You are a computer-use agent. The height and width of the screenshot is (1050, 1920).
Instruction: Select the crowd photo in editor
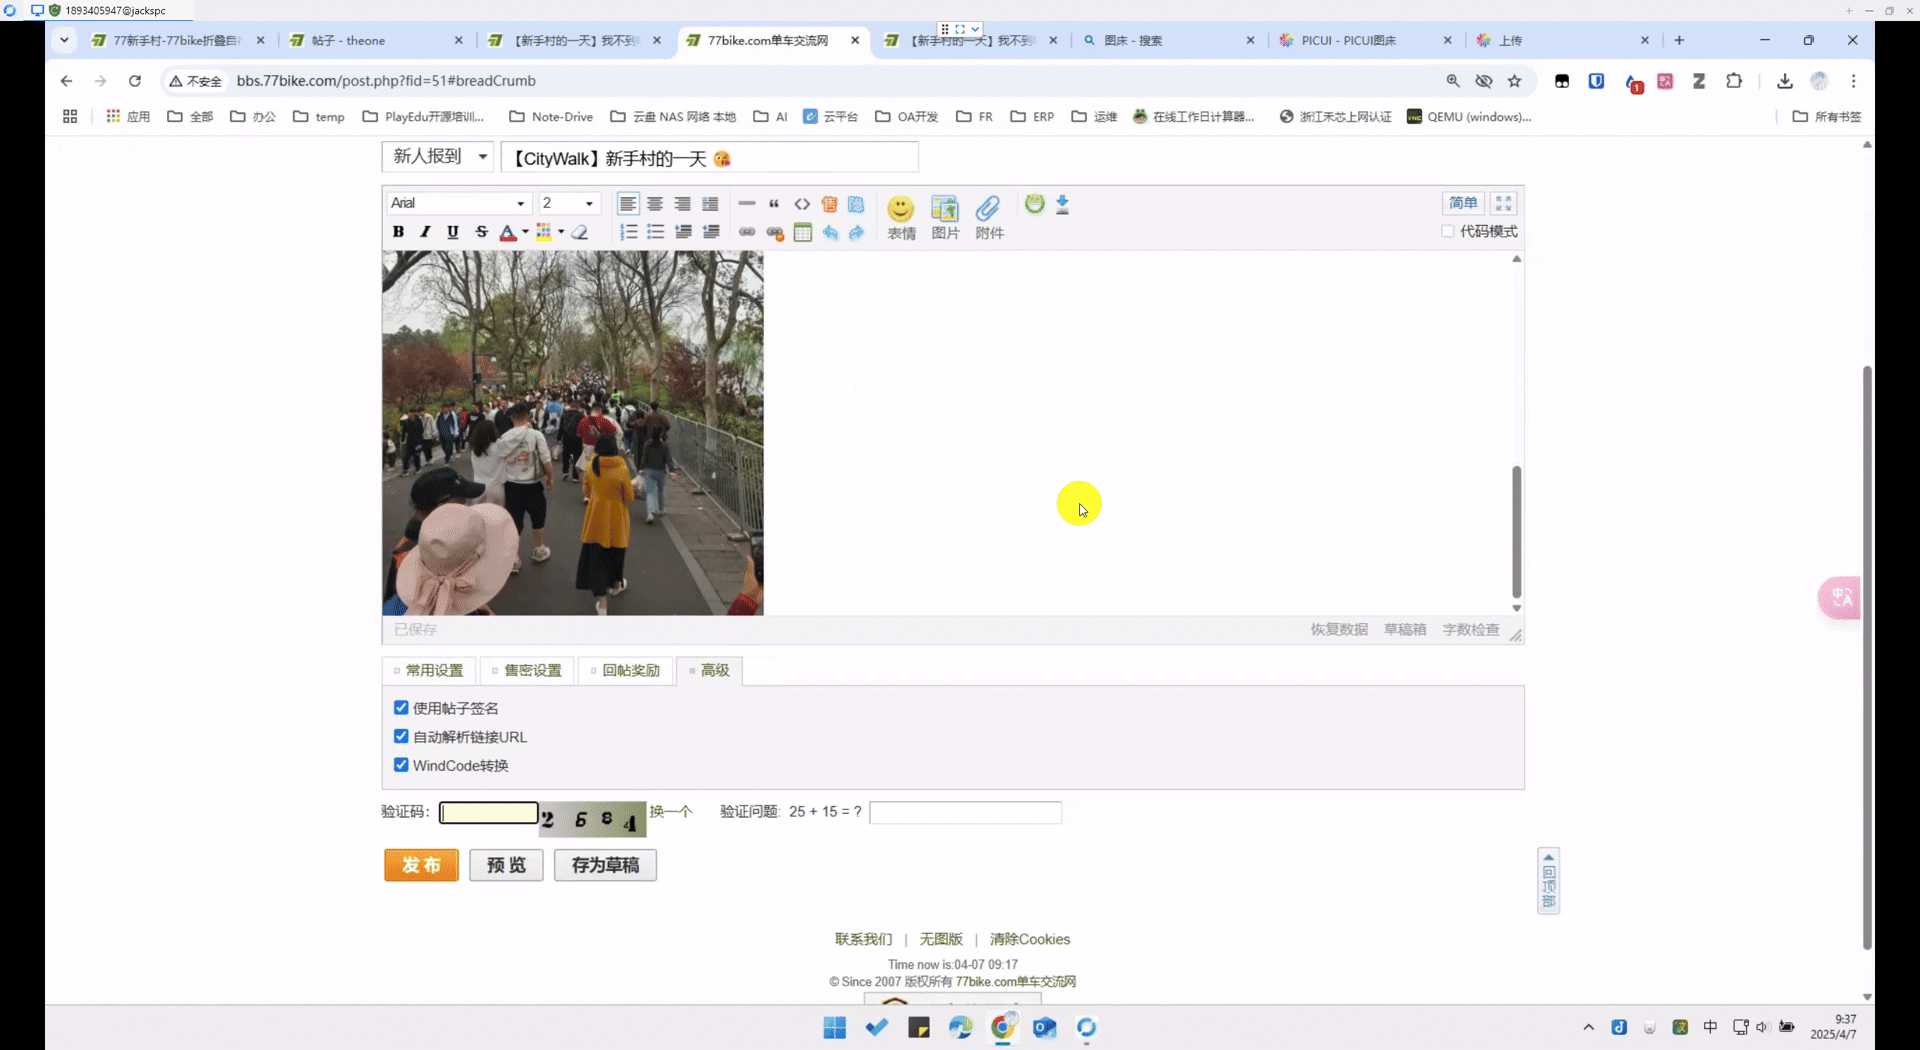pyautogui.click(x=572, y=432)
